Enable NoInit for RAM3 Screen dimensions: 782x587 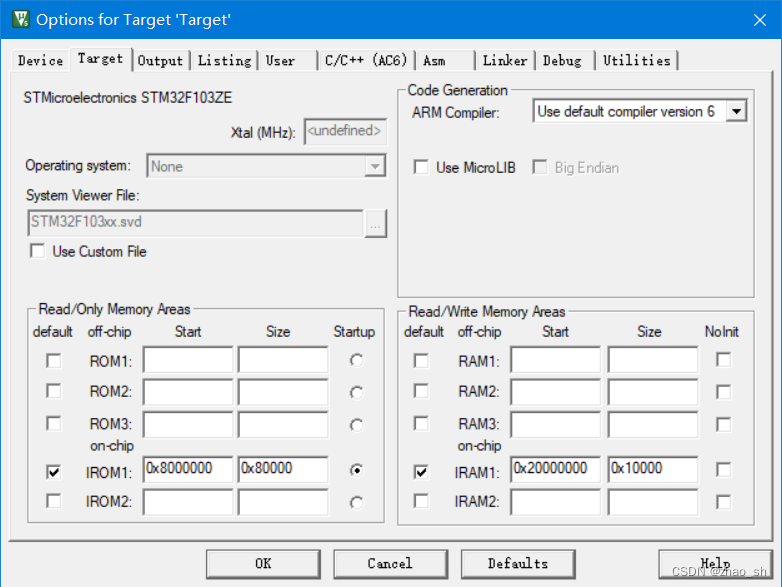pos(723,424)
